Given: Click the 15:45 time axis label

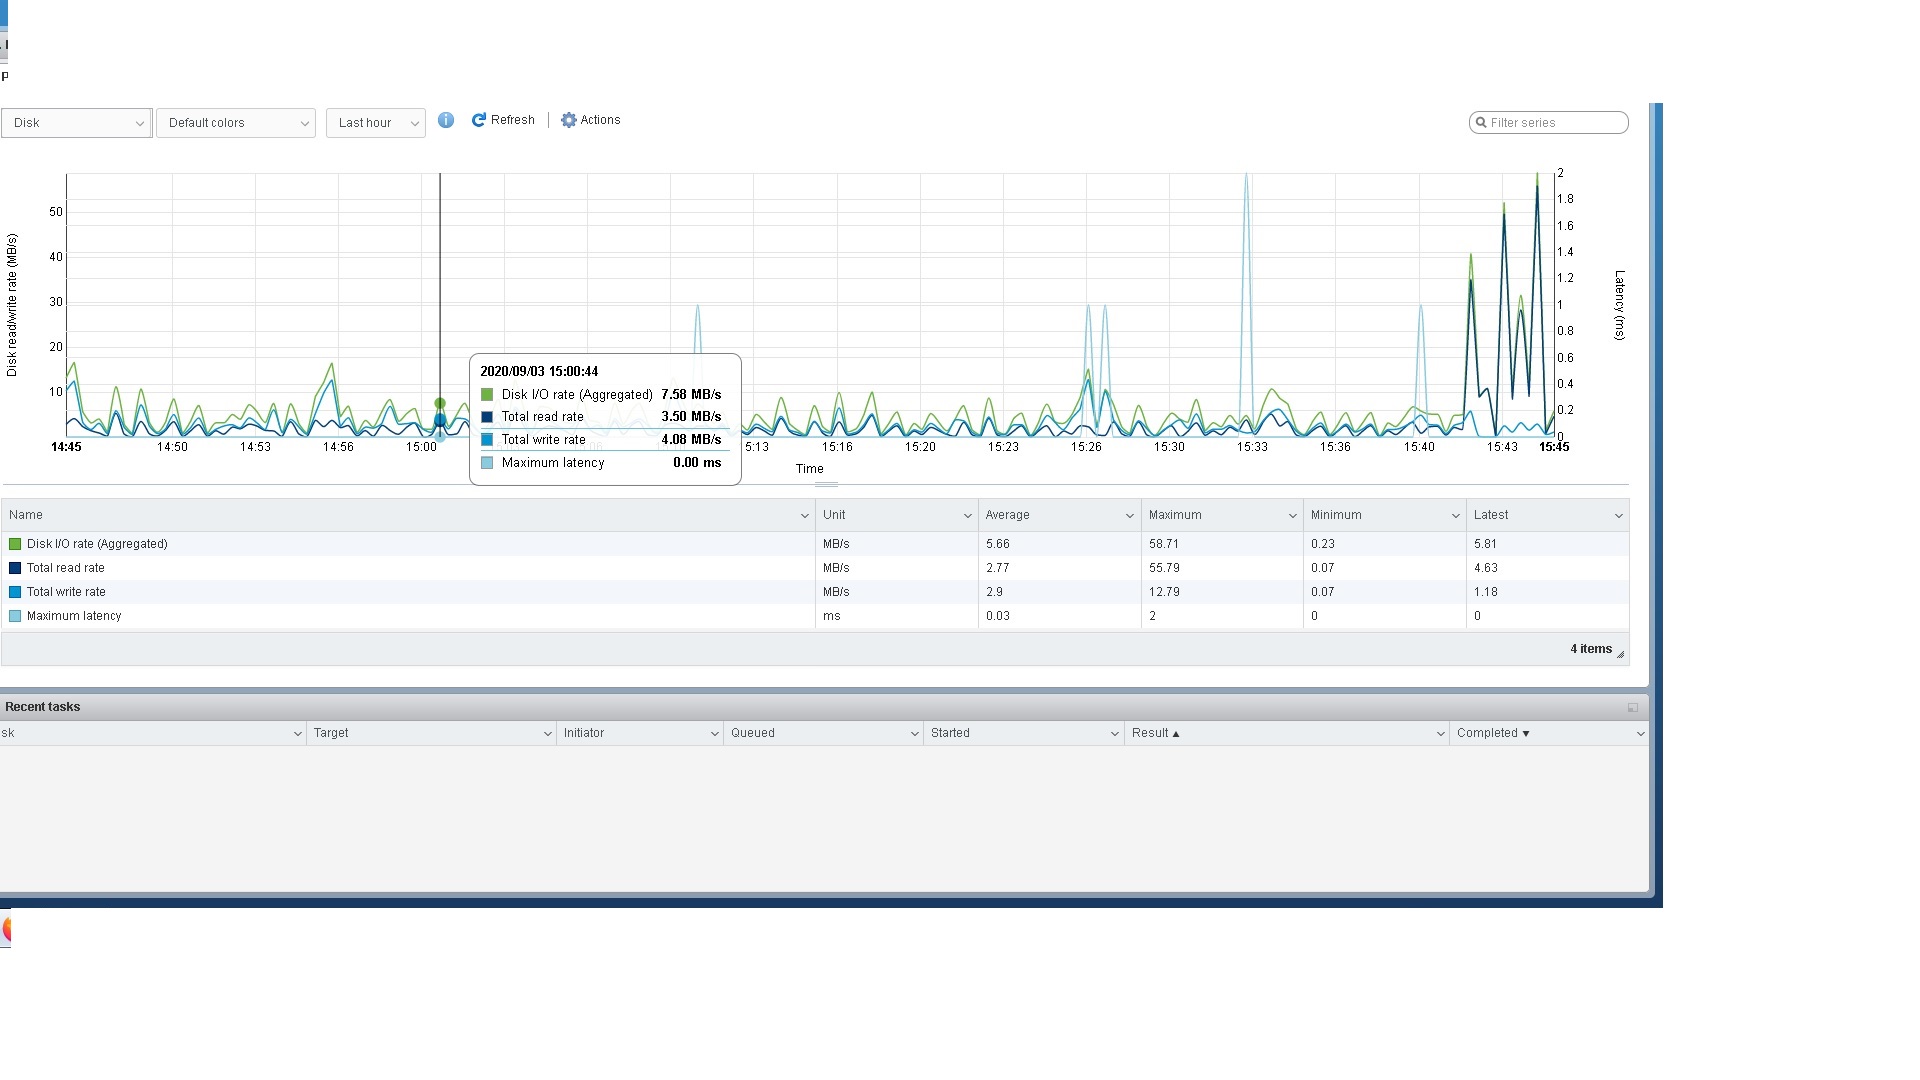Looking at the screenshot, I should click(1554, 447).
